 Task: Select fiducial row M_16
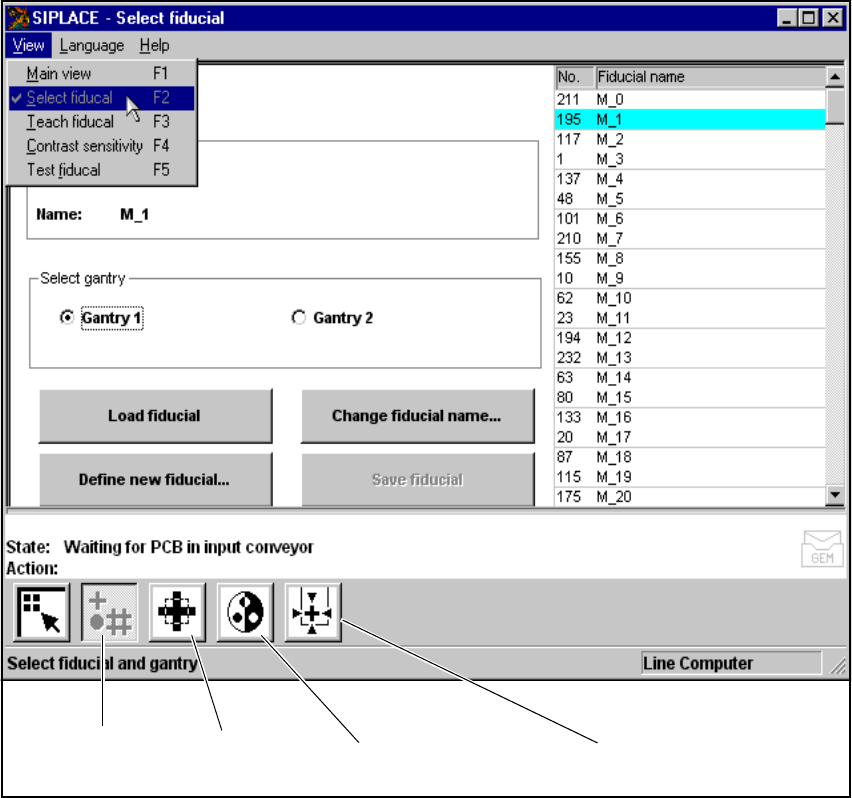point(690,417)
